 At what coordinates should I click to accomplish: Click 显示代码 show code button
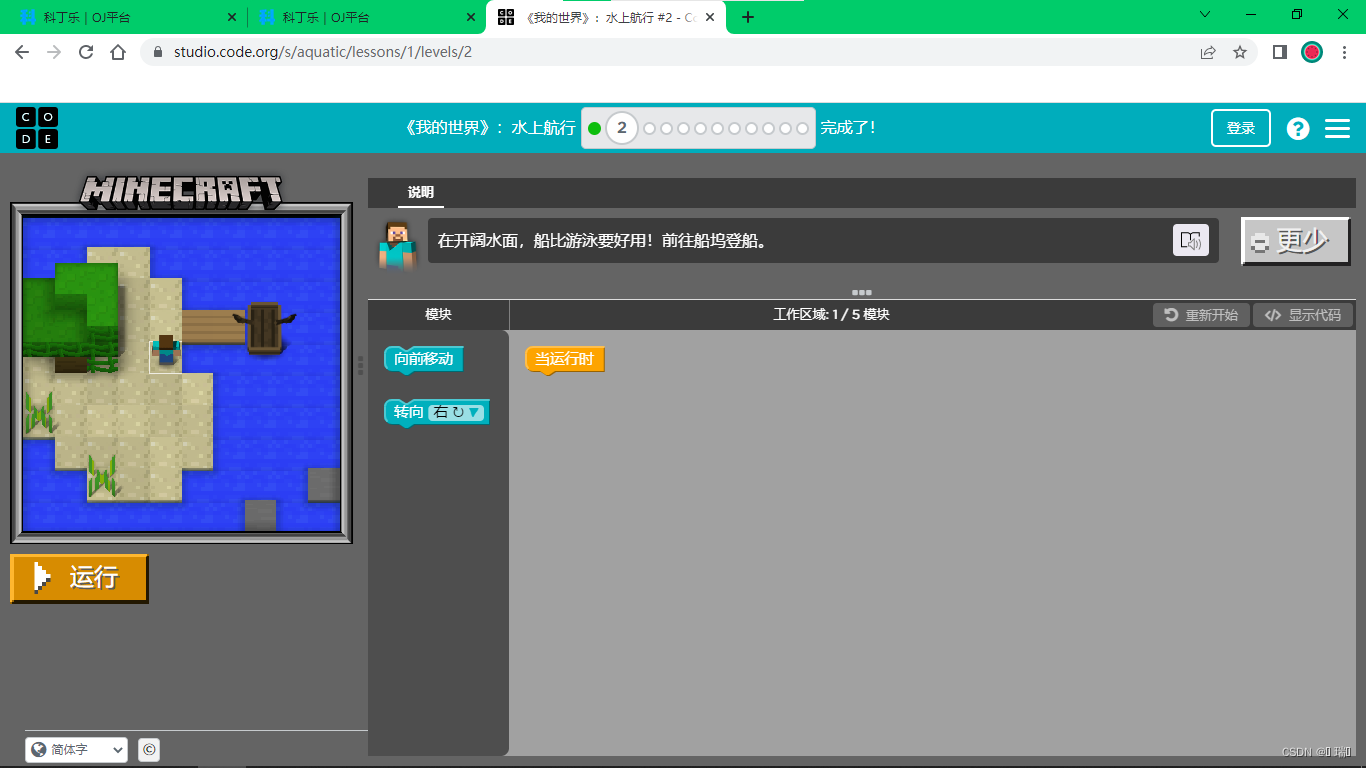click(1303, 315)
